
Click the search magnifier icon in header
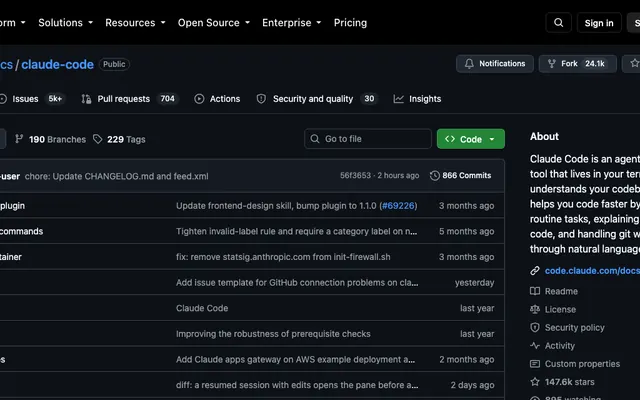pyautogui.click(x=558, y=23)
